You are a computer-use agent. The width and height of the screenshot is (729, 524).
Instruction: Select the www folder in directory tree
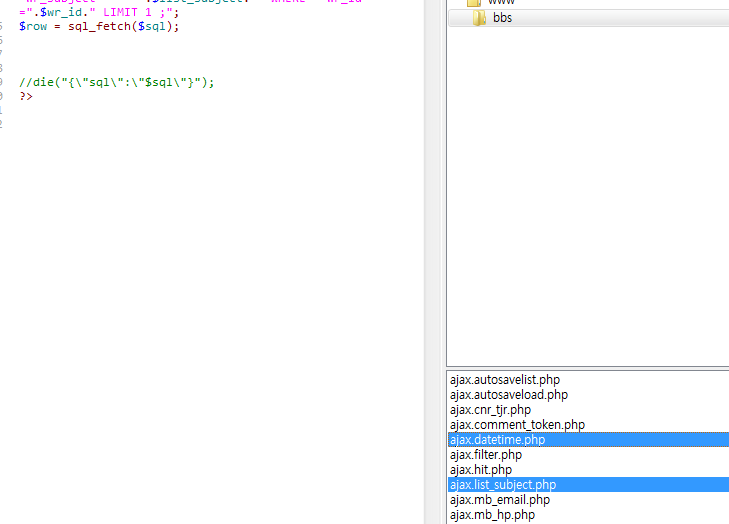[502, 3]
